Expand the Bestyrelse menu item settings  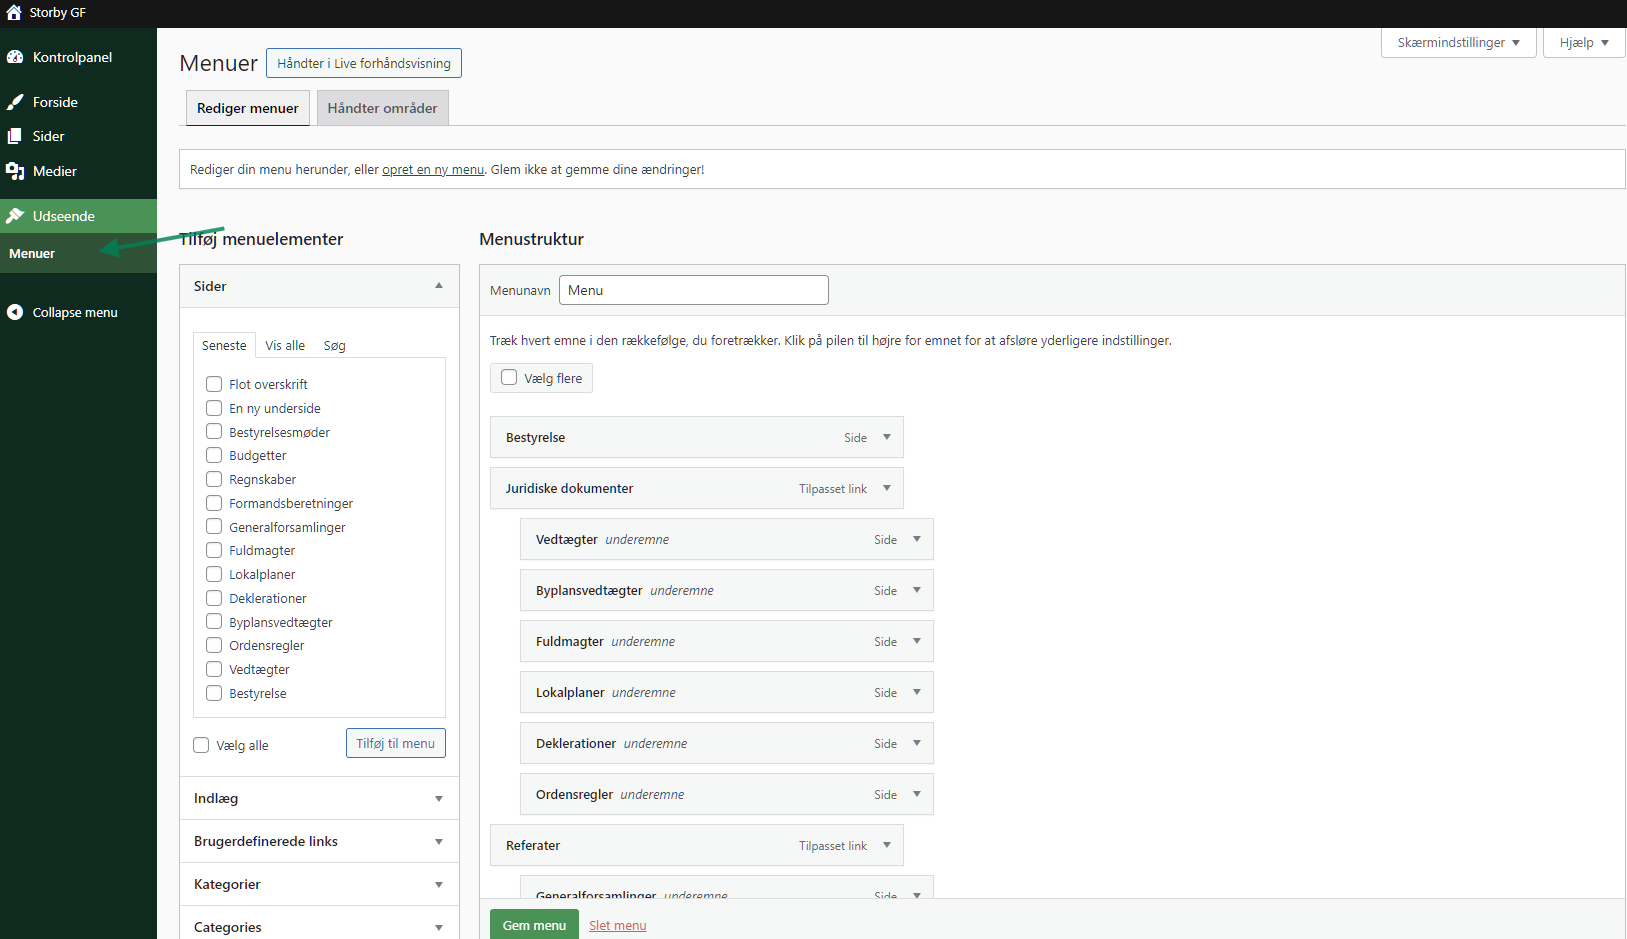point(886,437)
